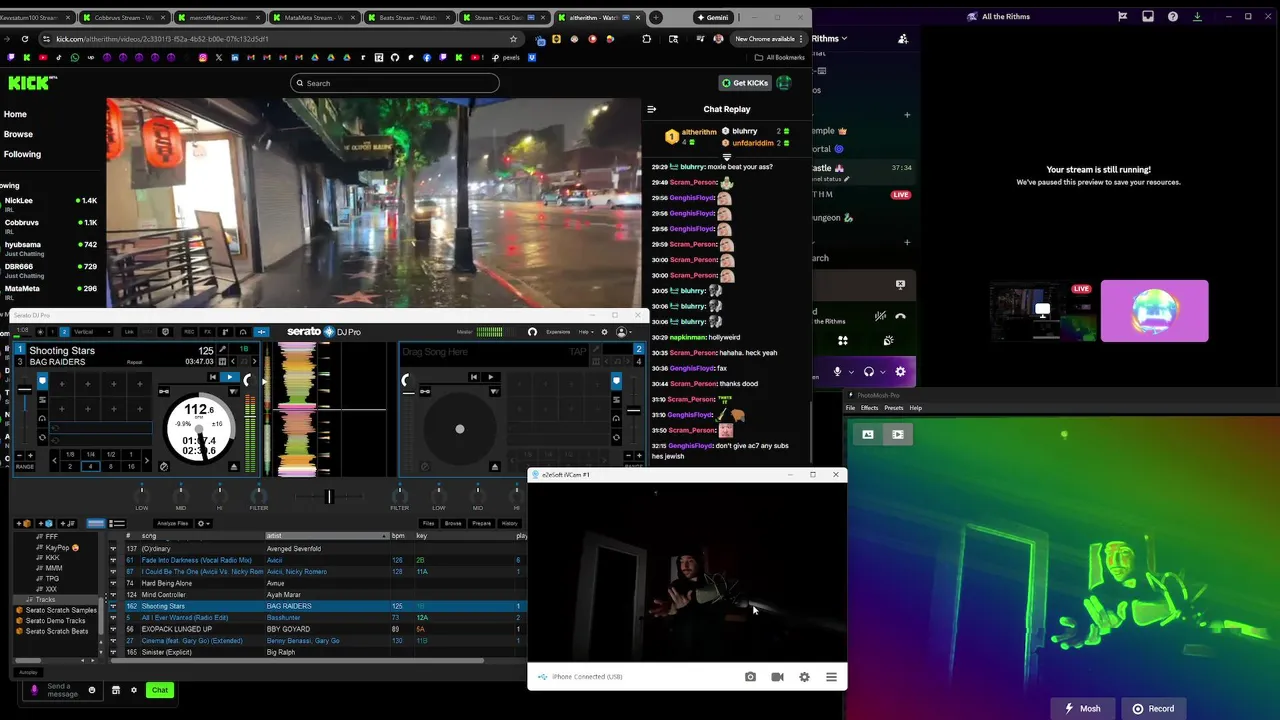Toggle FX panel in Serato

click(x=207, y=332)
